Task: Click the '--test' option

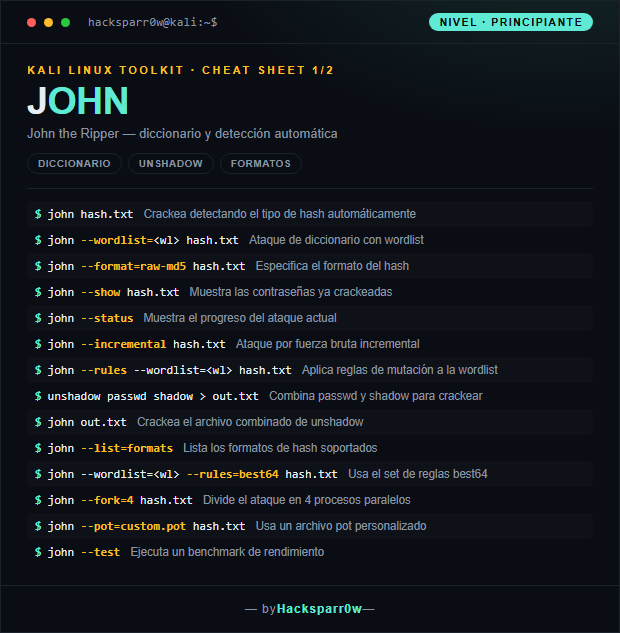Action: 101,552
